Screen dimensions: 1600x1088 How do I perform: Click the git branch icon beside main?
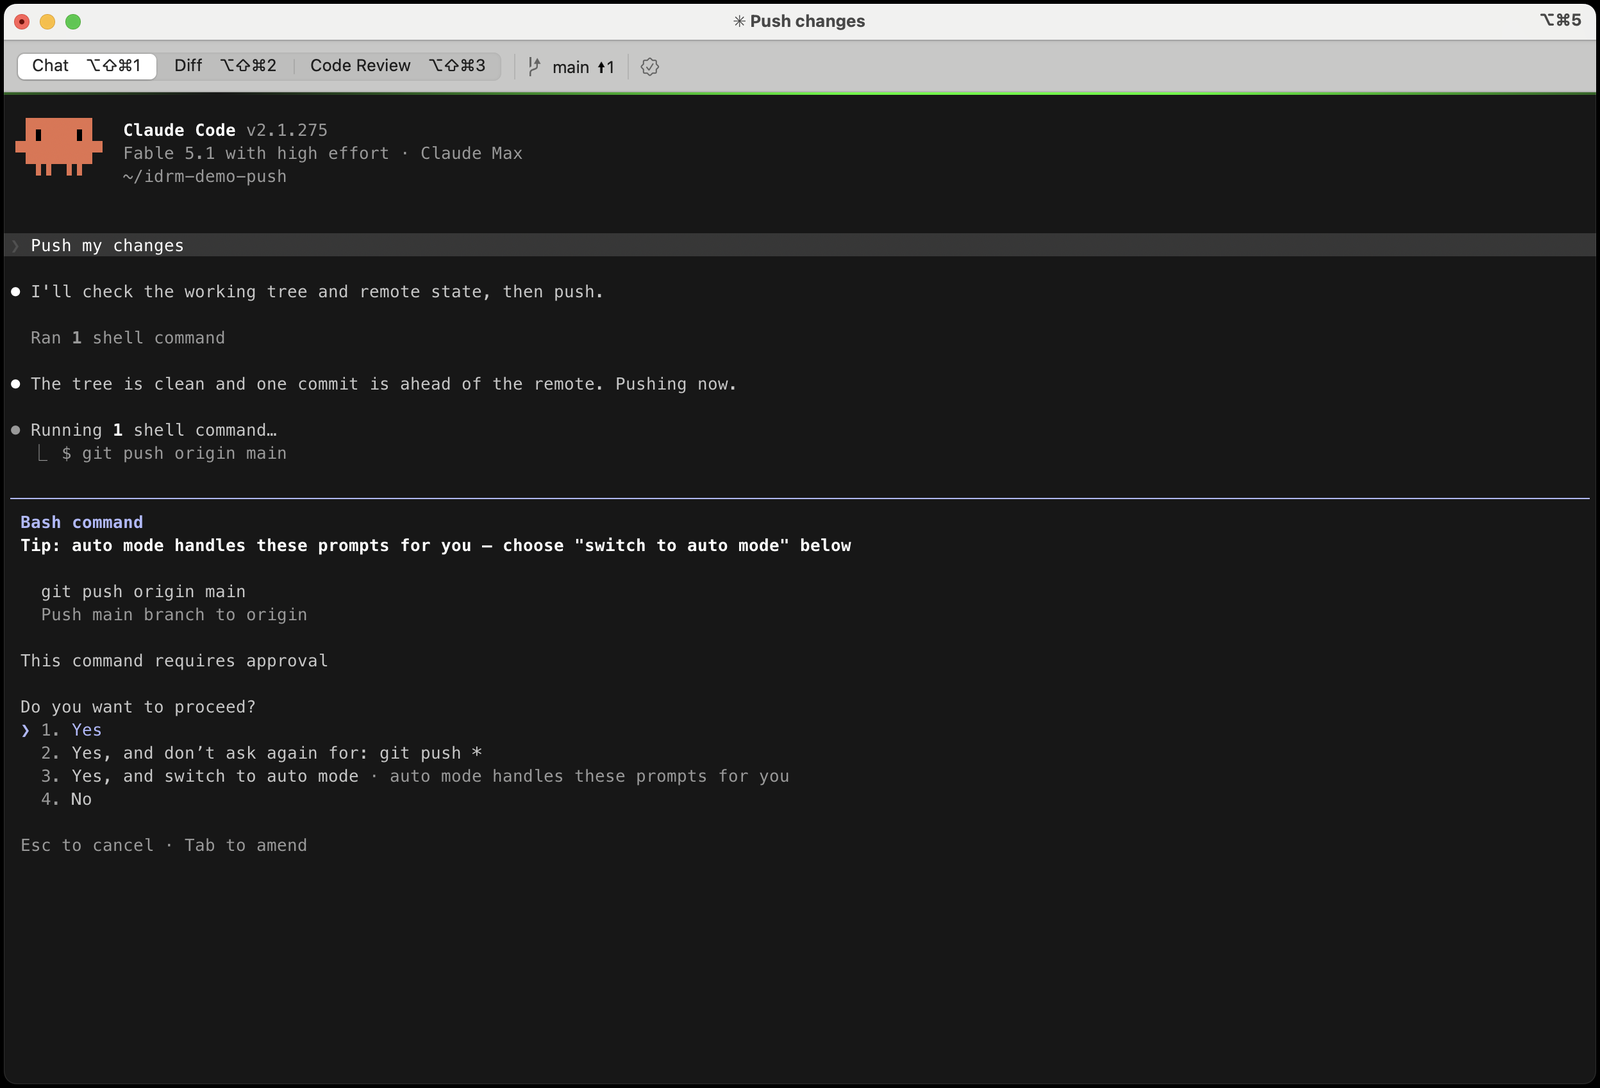534,67
